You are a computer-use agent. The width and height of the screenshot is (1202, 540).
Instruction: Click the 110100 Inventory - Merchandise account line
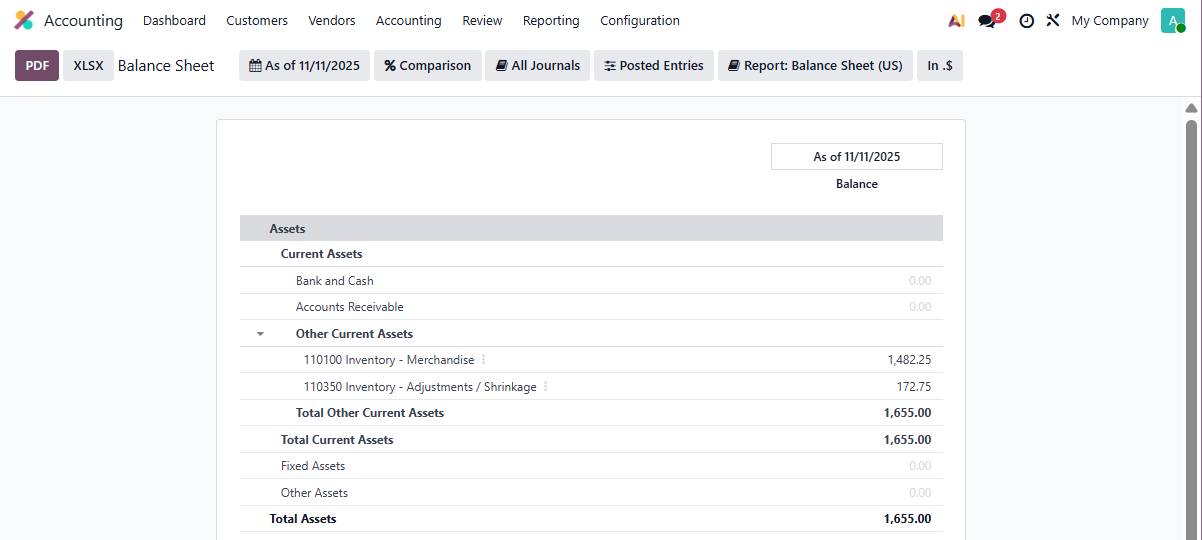tap(389, 360)
